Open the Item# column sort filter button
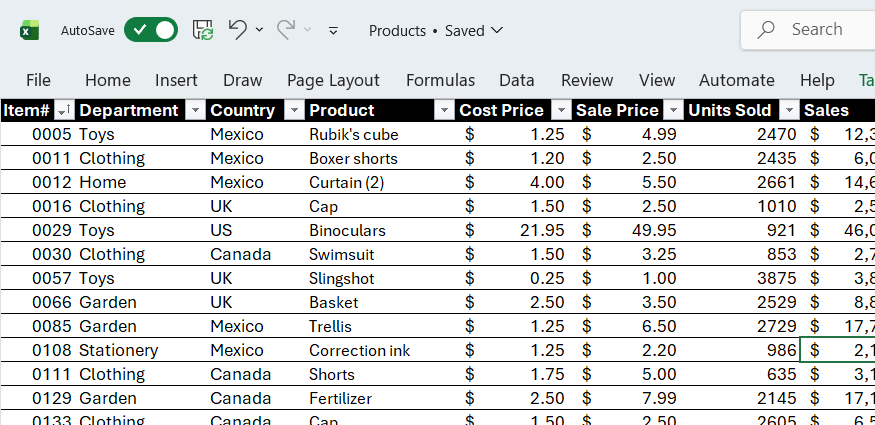 [x=63, y=110]
